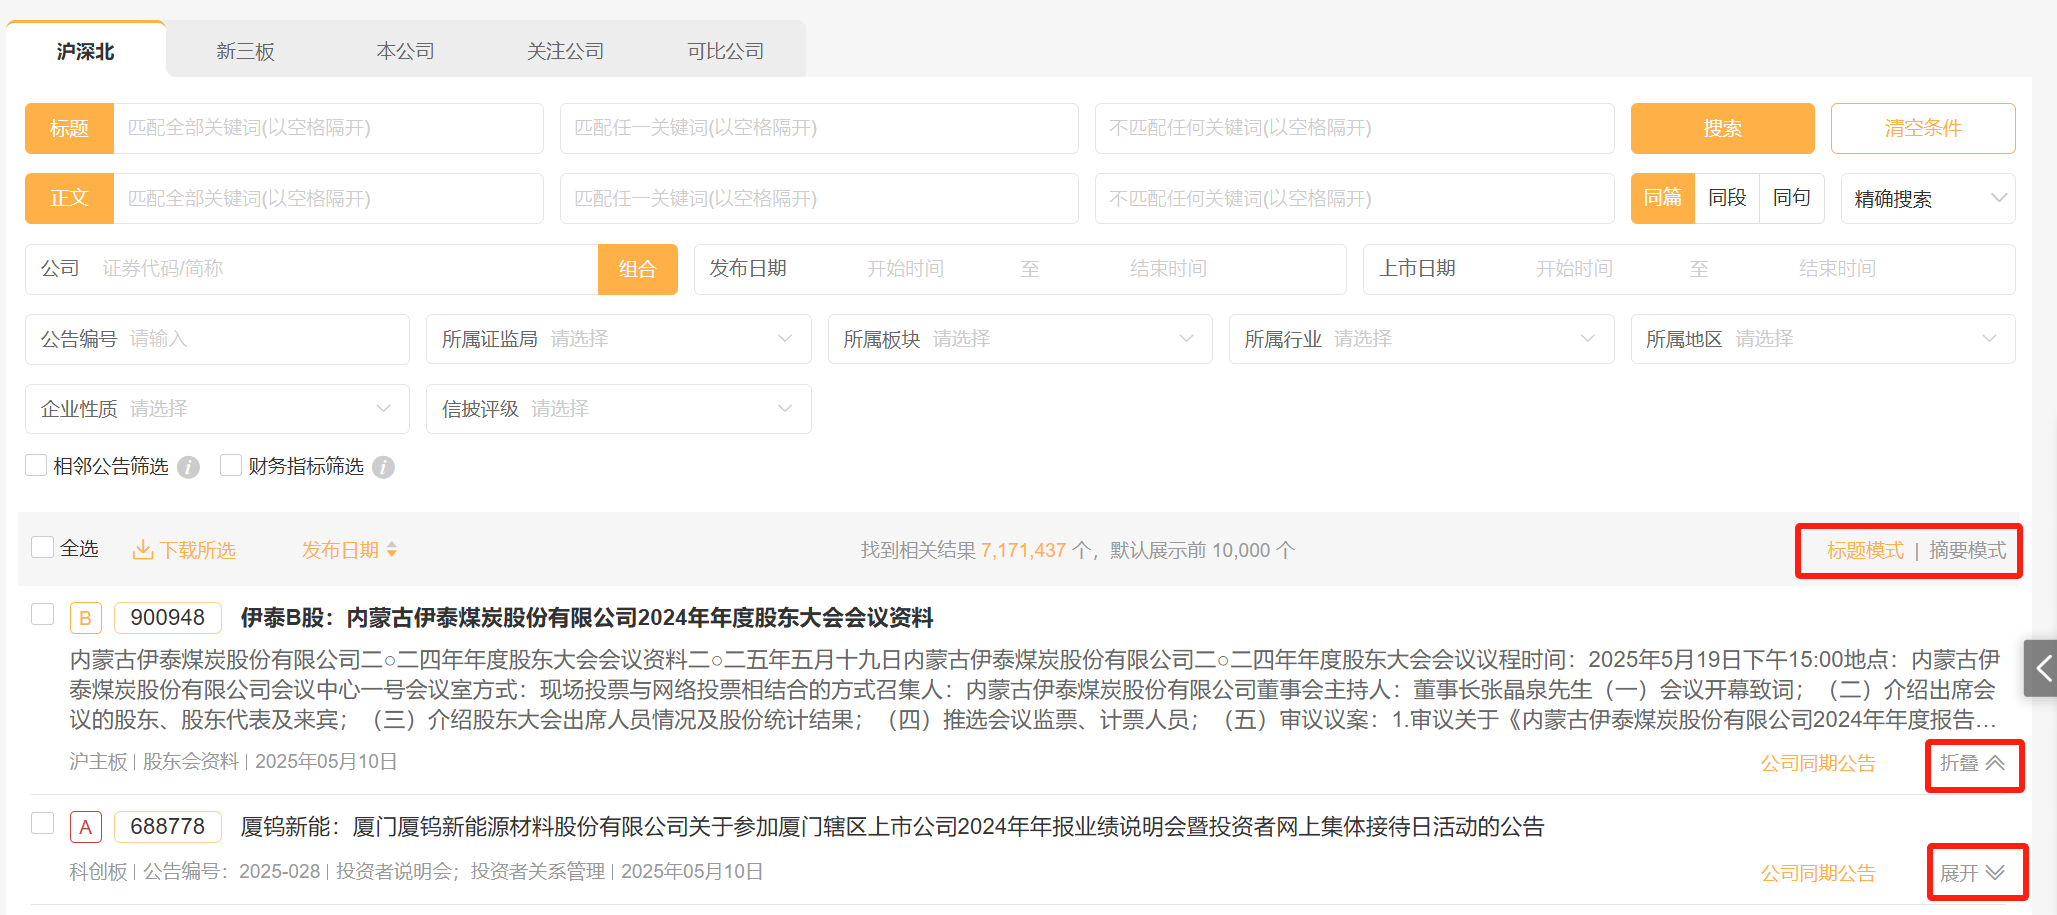The image size is (2057, 915).
Task: Click stock code 688778
Action: pos(168,827)
